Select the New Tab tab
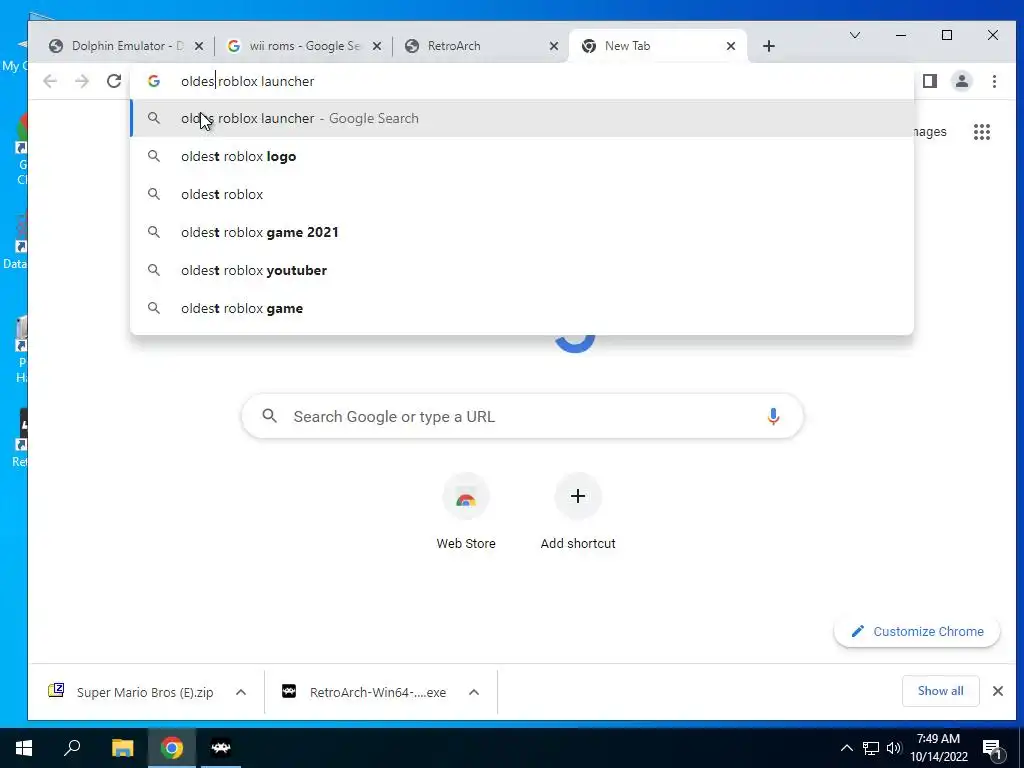 click(657, 46)
